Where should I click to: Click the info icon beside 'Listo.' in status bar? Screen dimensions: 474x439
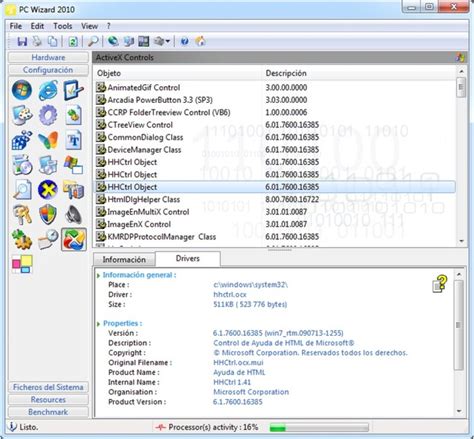(x=12, y=427)
